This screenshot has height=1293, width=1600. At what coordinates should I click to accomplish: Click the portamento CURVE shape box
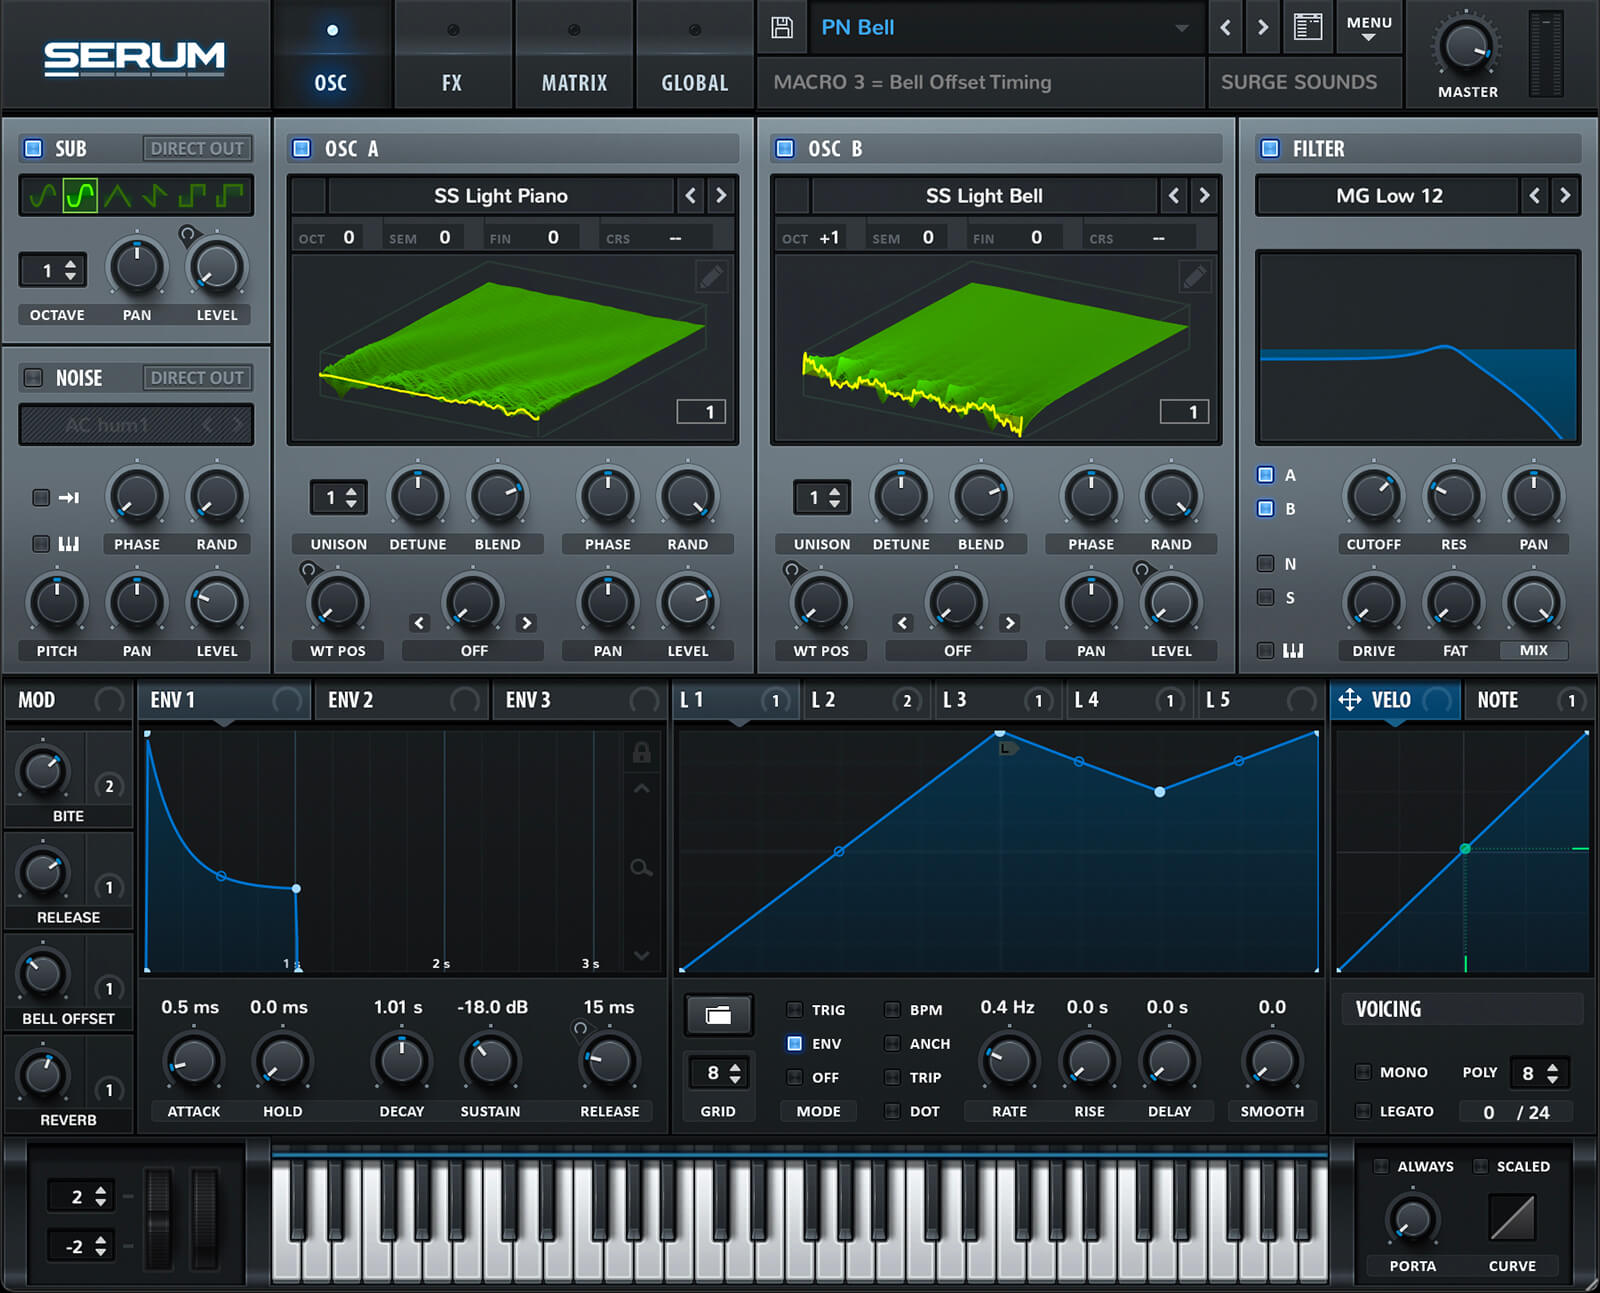[x=1512, y=1219]
